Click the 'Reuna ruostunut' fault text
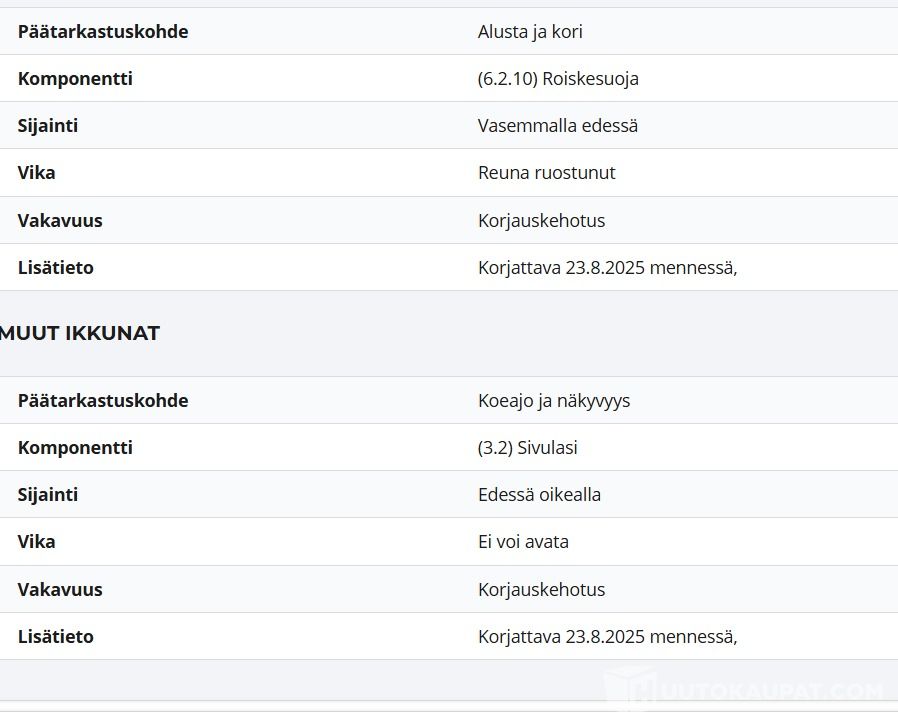 click(547, 172)
